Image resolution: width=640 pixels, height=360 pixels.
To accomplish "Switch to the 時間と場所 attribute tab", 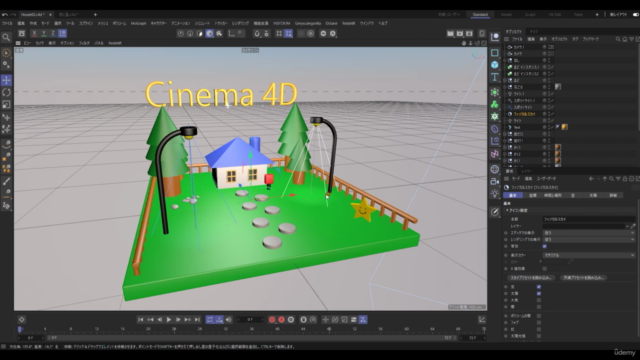I will 553,196.
